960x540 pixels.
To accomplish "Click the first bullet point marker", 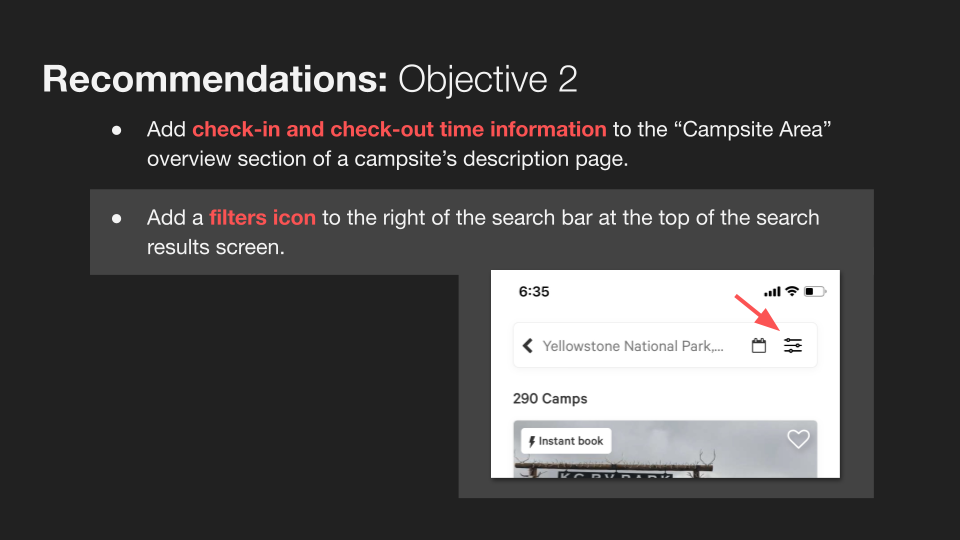I will click(116, 130).
